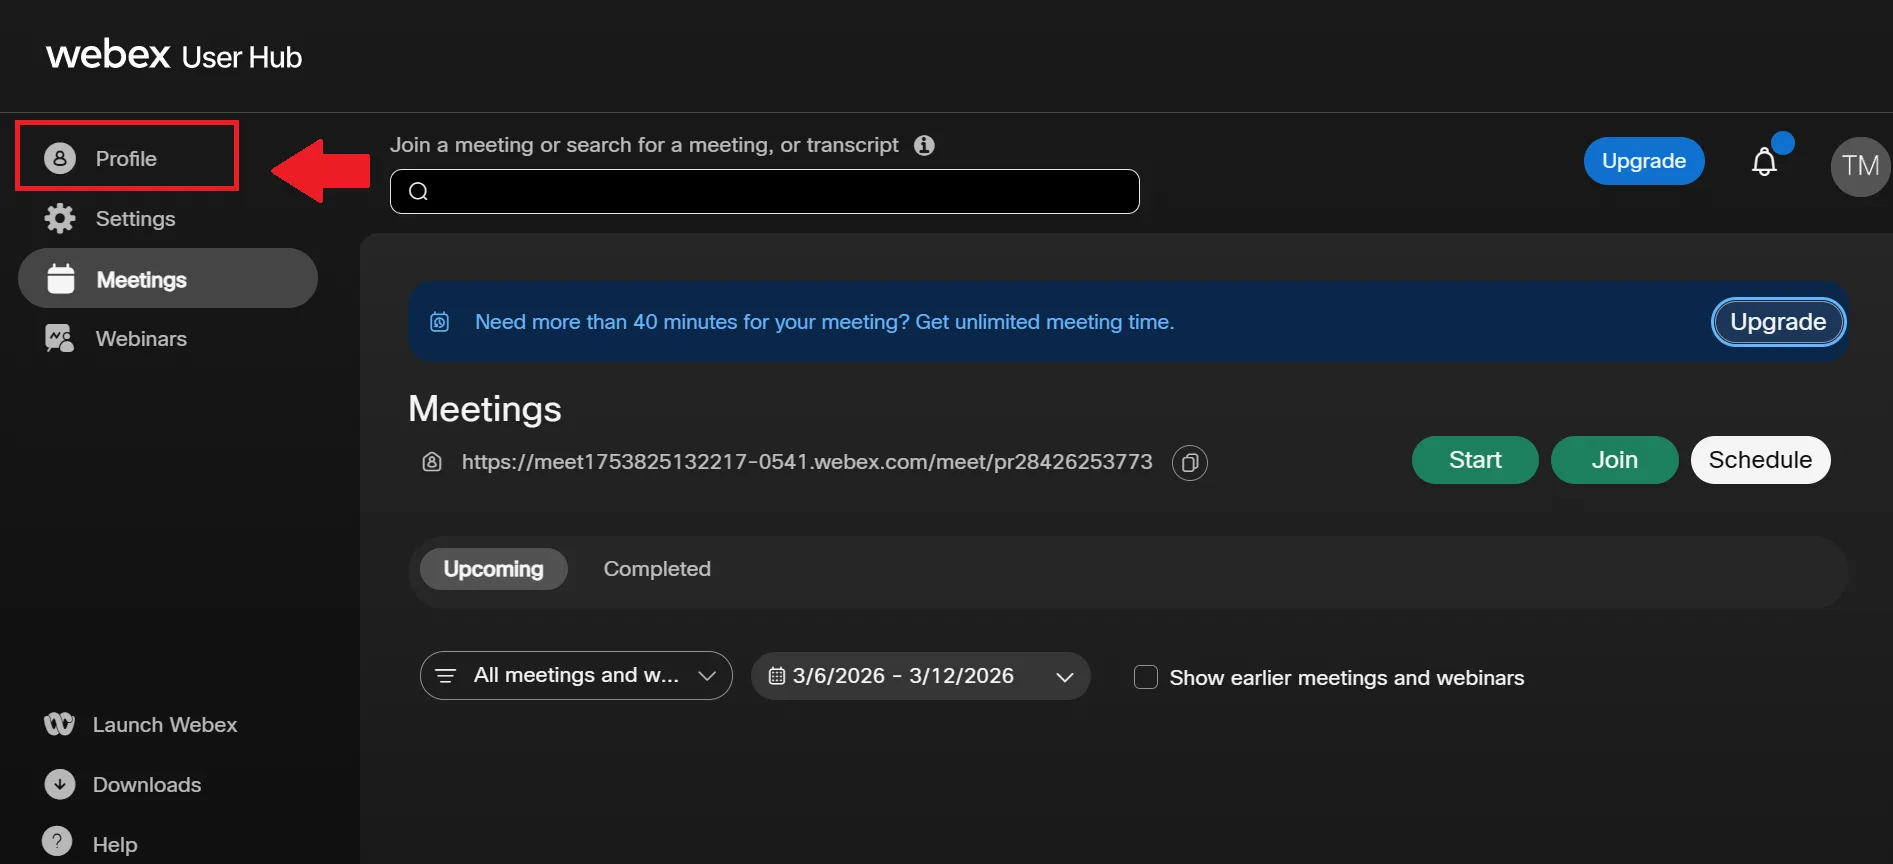Click the info icon beside search label
This screenshot has width=1893, height=864.
click(924, 145)
